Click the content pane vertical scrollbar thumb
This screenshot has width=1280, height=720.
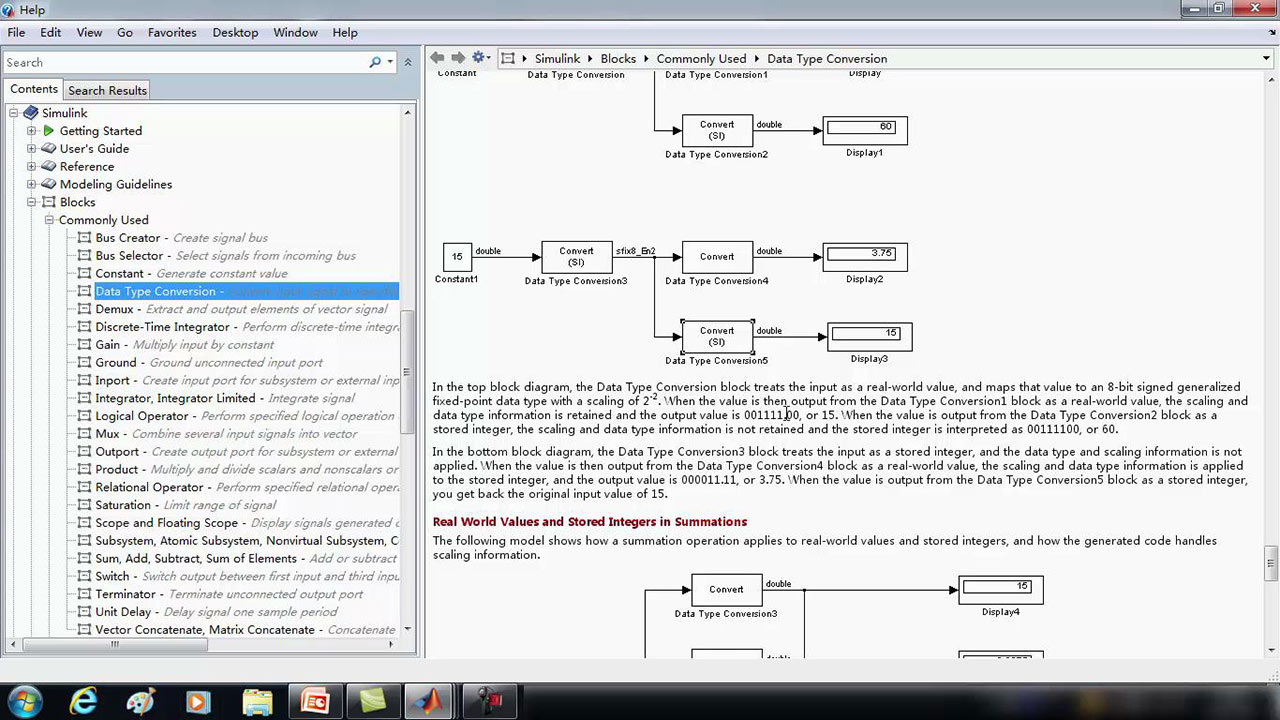tap(1271, 563)
